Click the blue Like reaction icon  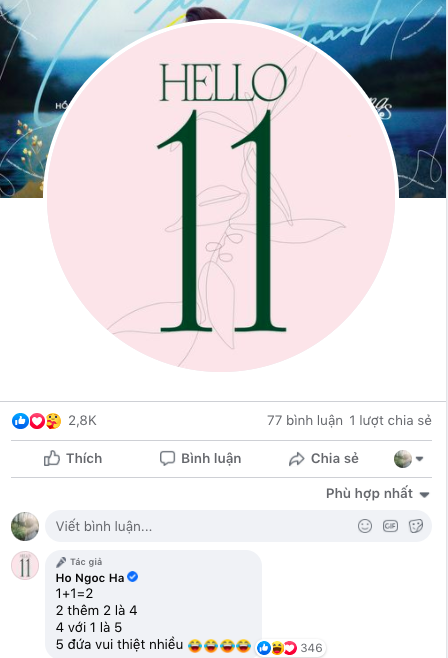pyautogui.click(x=20, y=420)
